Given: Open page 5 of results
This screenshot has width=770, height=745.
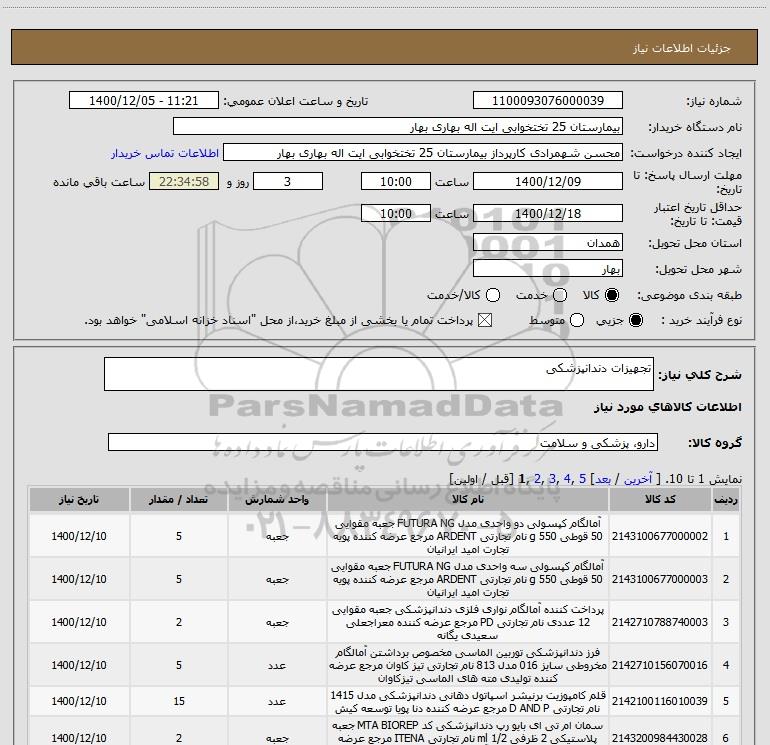Looking at the screenshot, I should 582,479.
